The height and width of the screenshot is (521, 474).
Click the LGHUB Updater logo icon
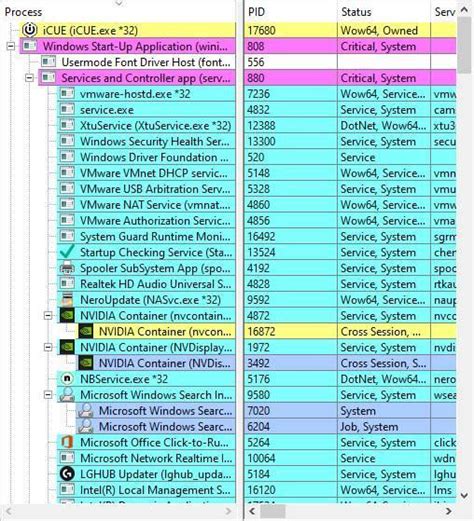point(67,474)
